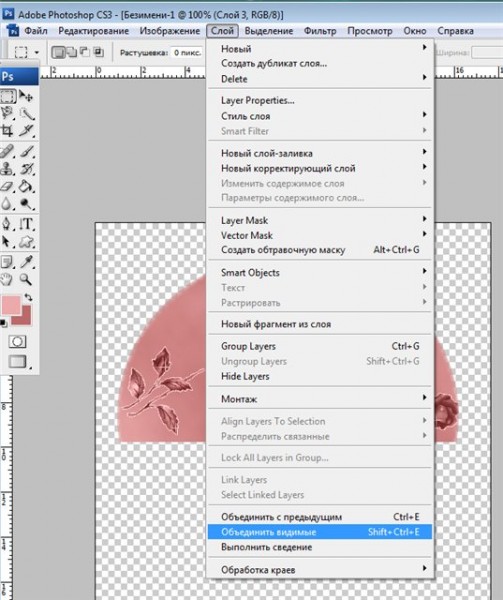The height and width of the screenshot is (600, 503).
Task: Open the Просмотр menu
Action: [x=370, y=31]
